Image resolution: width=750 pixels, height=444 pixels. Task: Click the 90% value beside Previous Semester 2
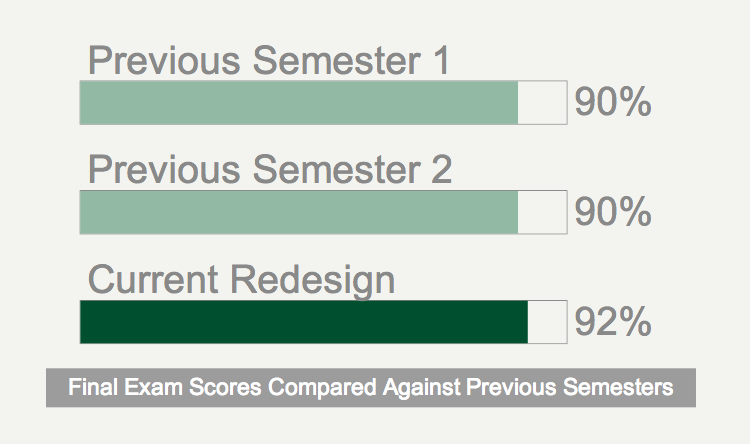click(x=613, y=211)
